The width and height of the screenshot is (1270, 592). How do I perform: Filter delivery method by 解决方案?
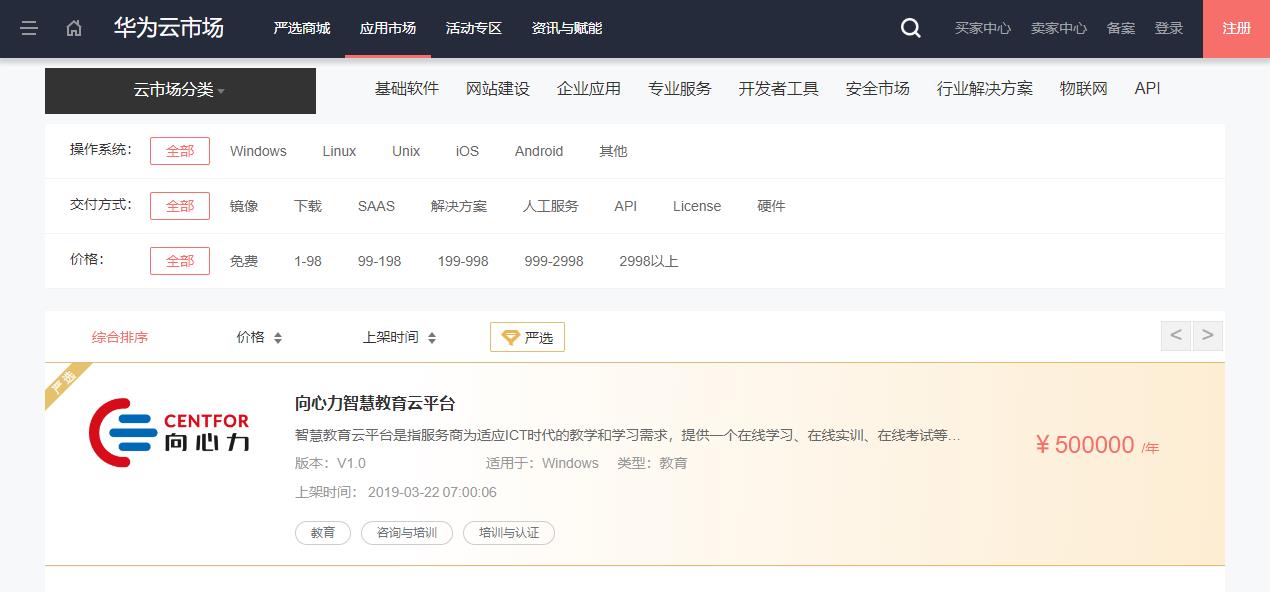click(459, 206)
